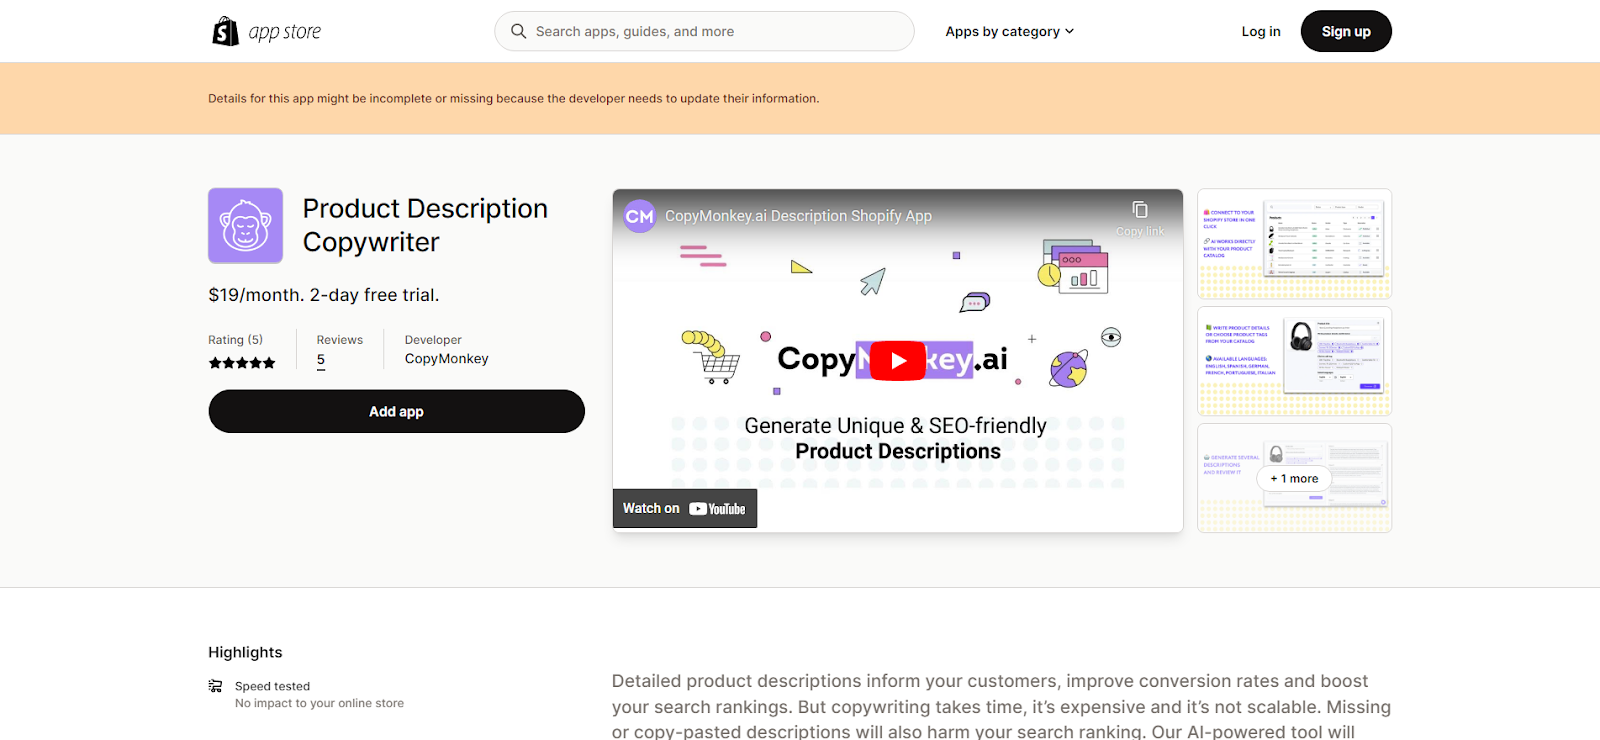The image size is (1600, 740).
Task: Copy the video link icon
Action: point(1140,210)
